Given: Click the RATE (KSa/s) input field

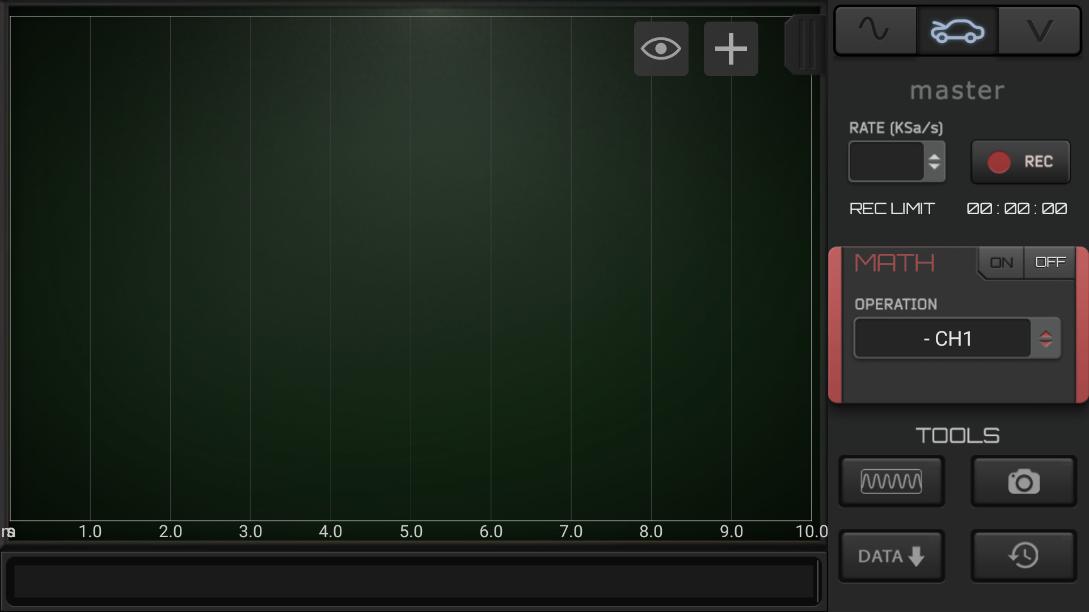Looking at the screenshot, I should 886,161.
